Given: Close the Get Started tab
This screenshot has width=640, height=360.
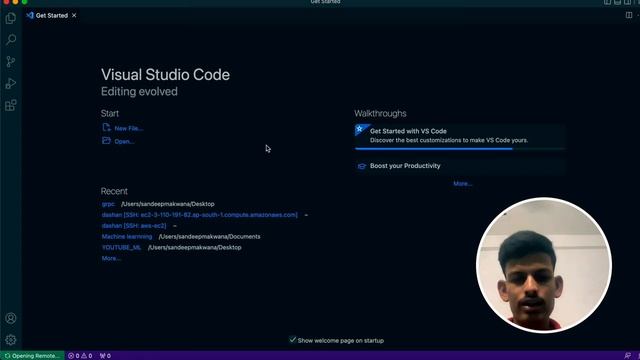Looking at the screenshot, I should click(x=74, y=16).
